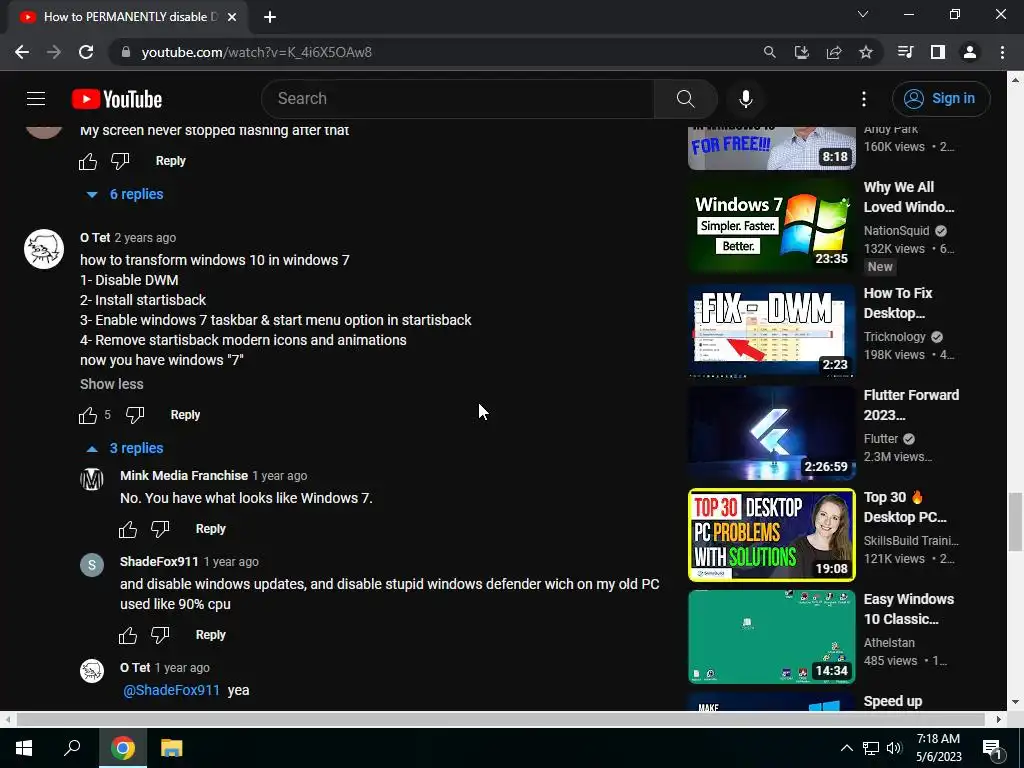1024x768 pixels.
Task: Toggle Chrome side panel
Action: click(938, 52)
